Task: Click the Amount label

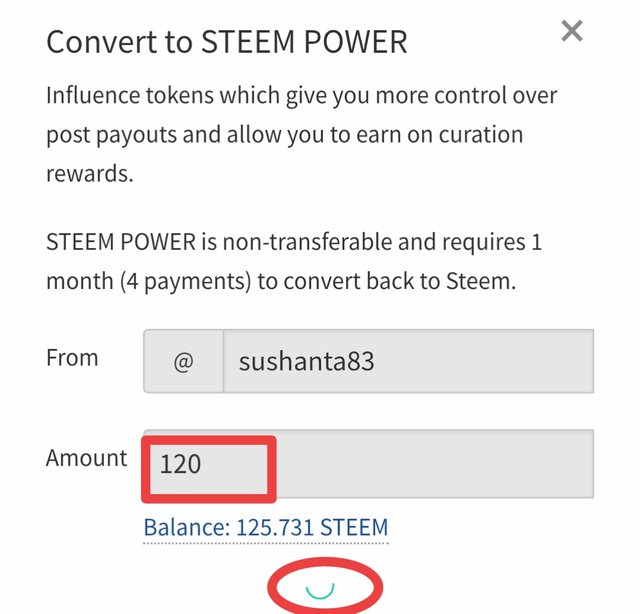Action: pyautogui.click(x=87, y=458)
